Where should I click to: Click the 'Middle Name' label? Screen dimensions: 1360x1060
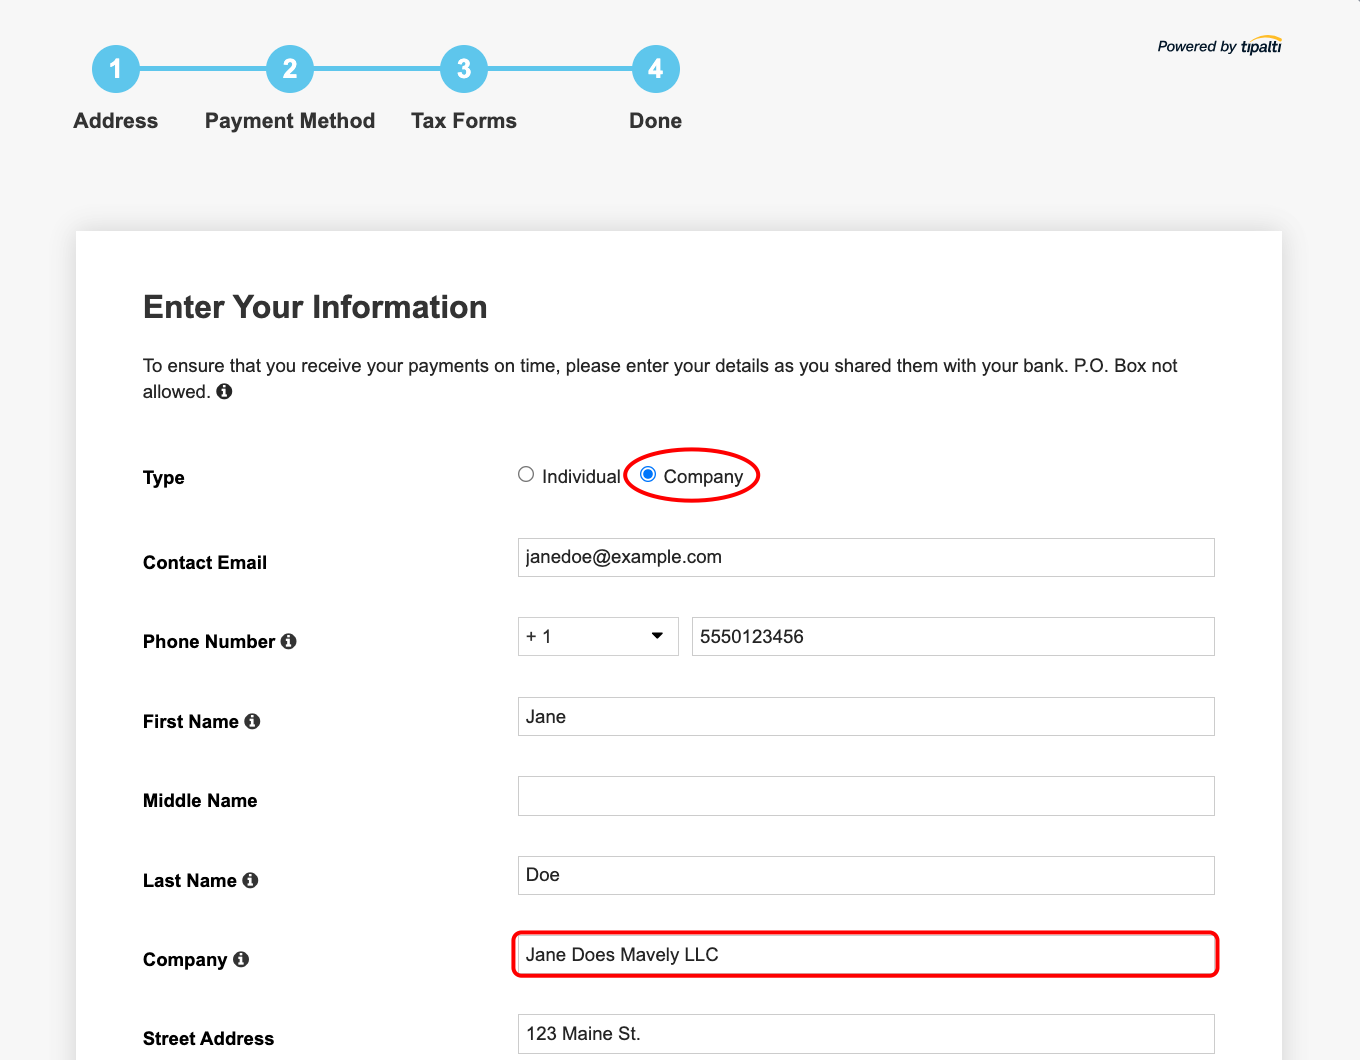(x=200, y=800)
